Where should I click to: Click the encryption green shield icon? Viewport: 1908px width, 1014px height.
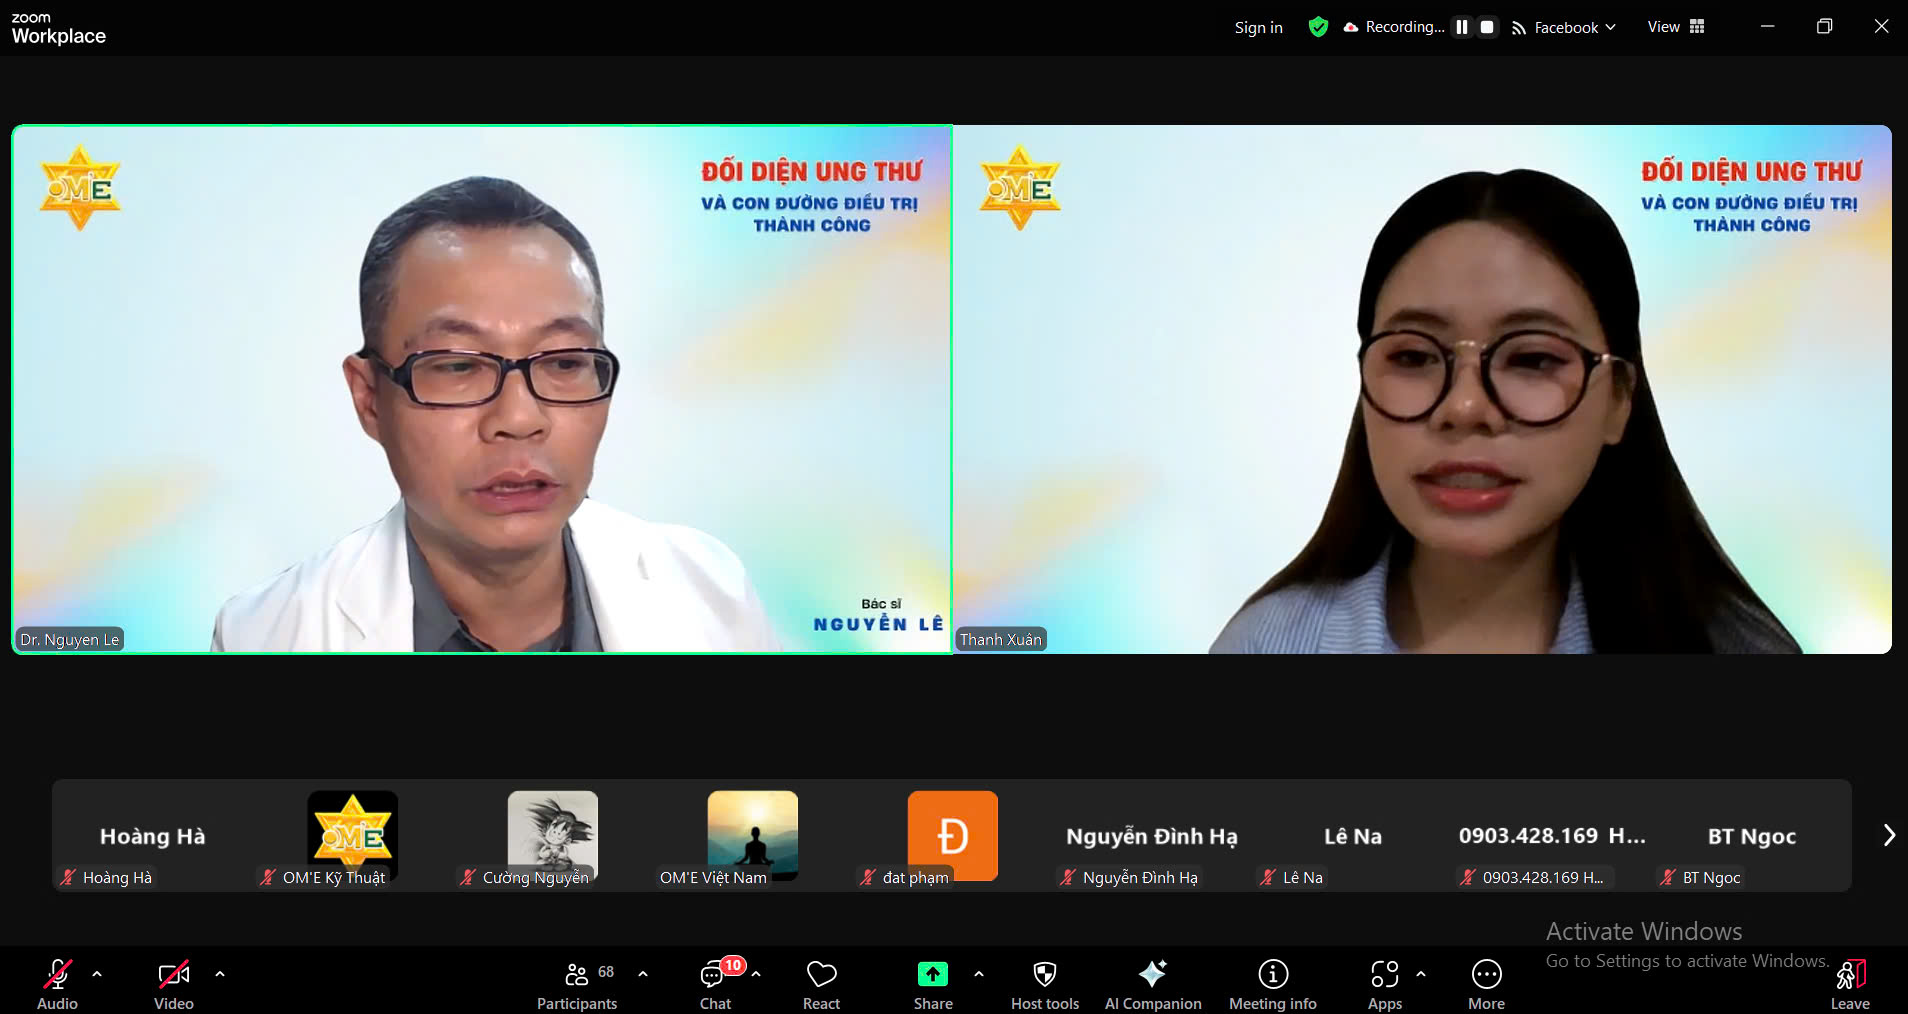tap(1318, 27)
